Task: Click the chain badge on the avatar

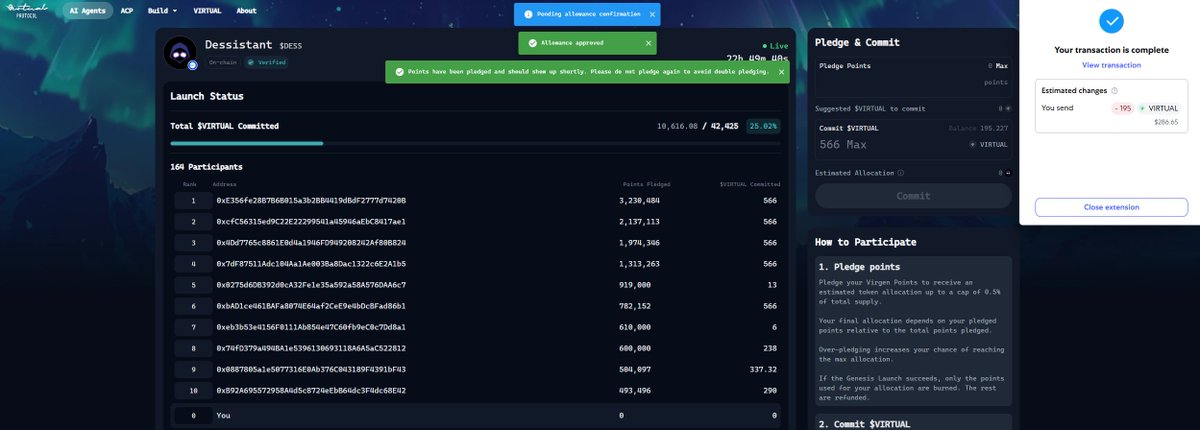Action: point(193,65)
